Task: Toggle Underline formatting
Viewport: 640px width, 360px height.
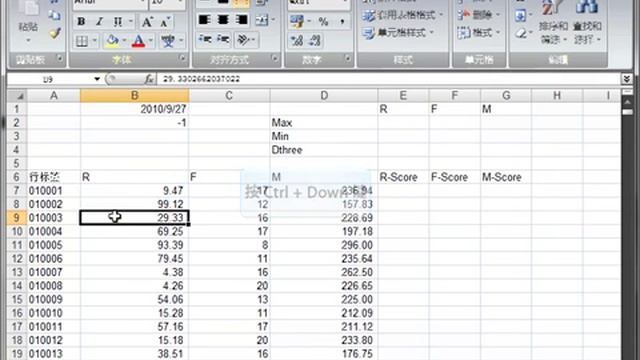Action: [118, 22]
